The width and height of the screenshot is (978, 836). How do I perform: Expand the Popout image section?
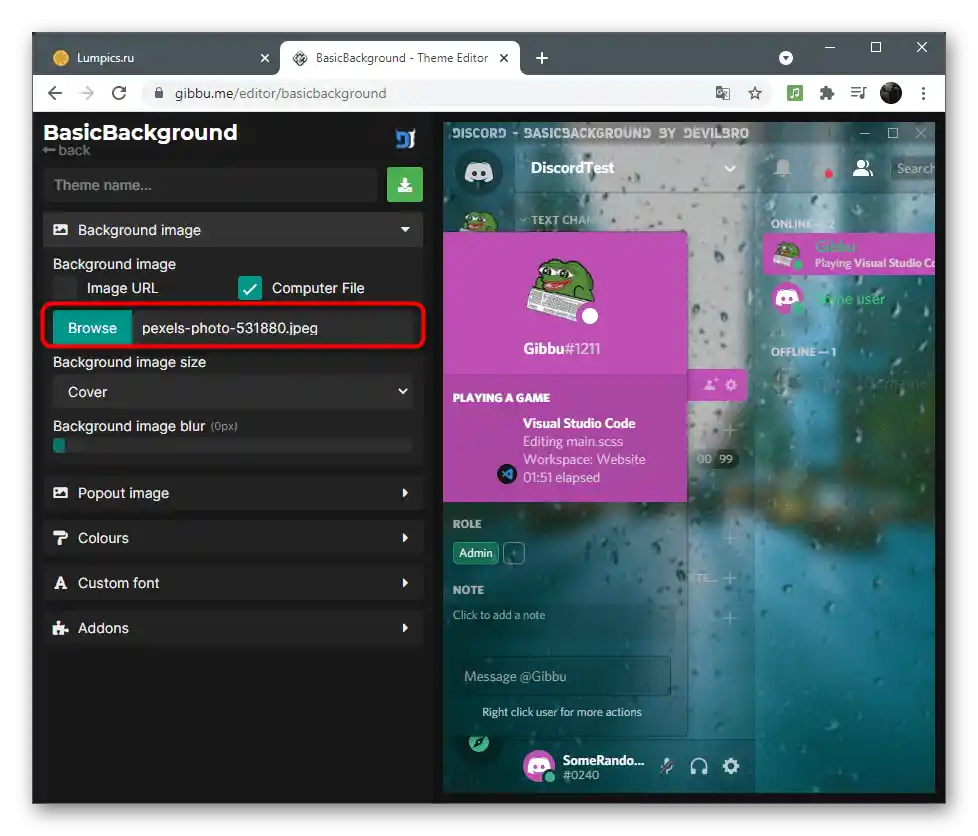coord(233,493)
